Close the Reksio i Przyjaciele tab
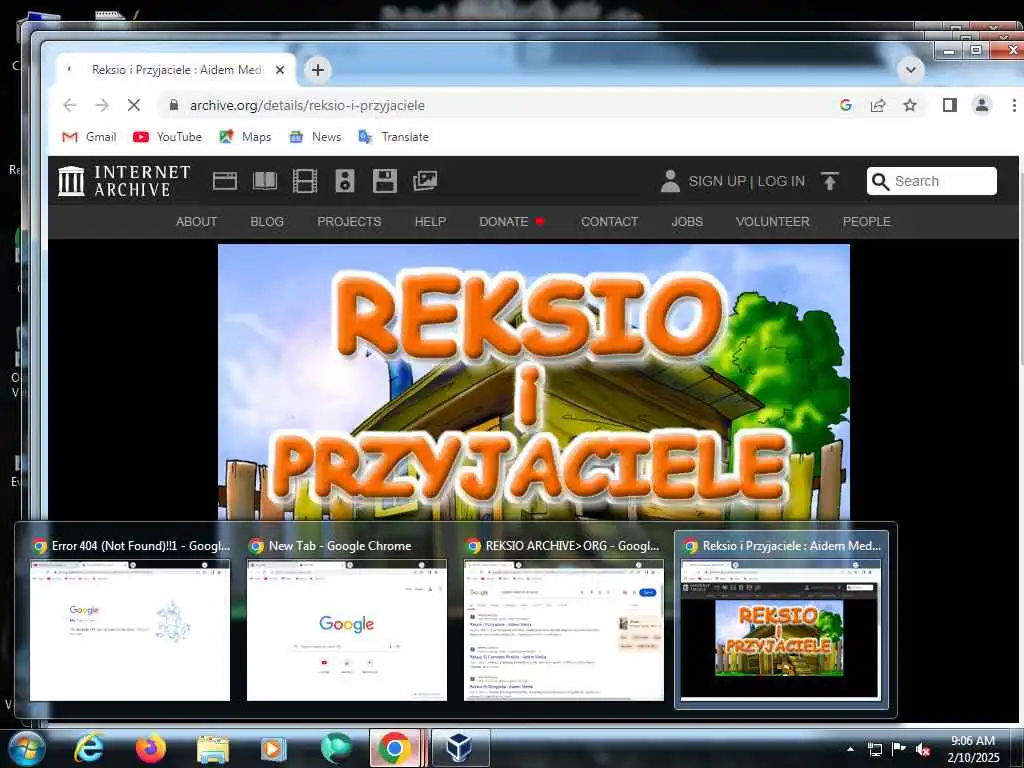Image resolution: width=1024 pixels, height=768 pixels. (x=280, y=70)
